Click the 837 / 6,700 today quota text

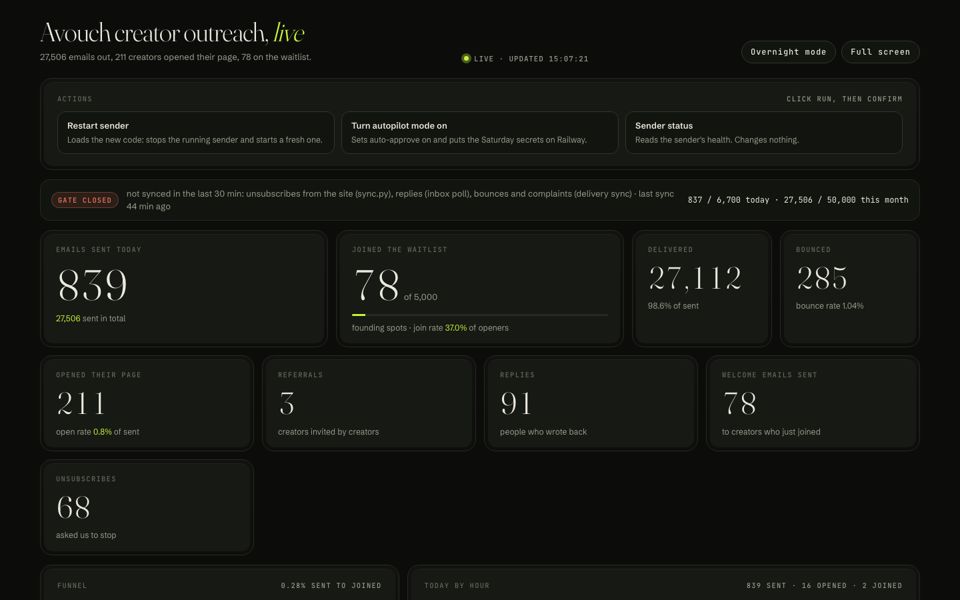[x=729, y=200]
